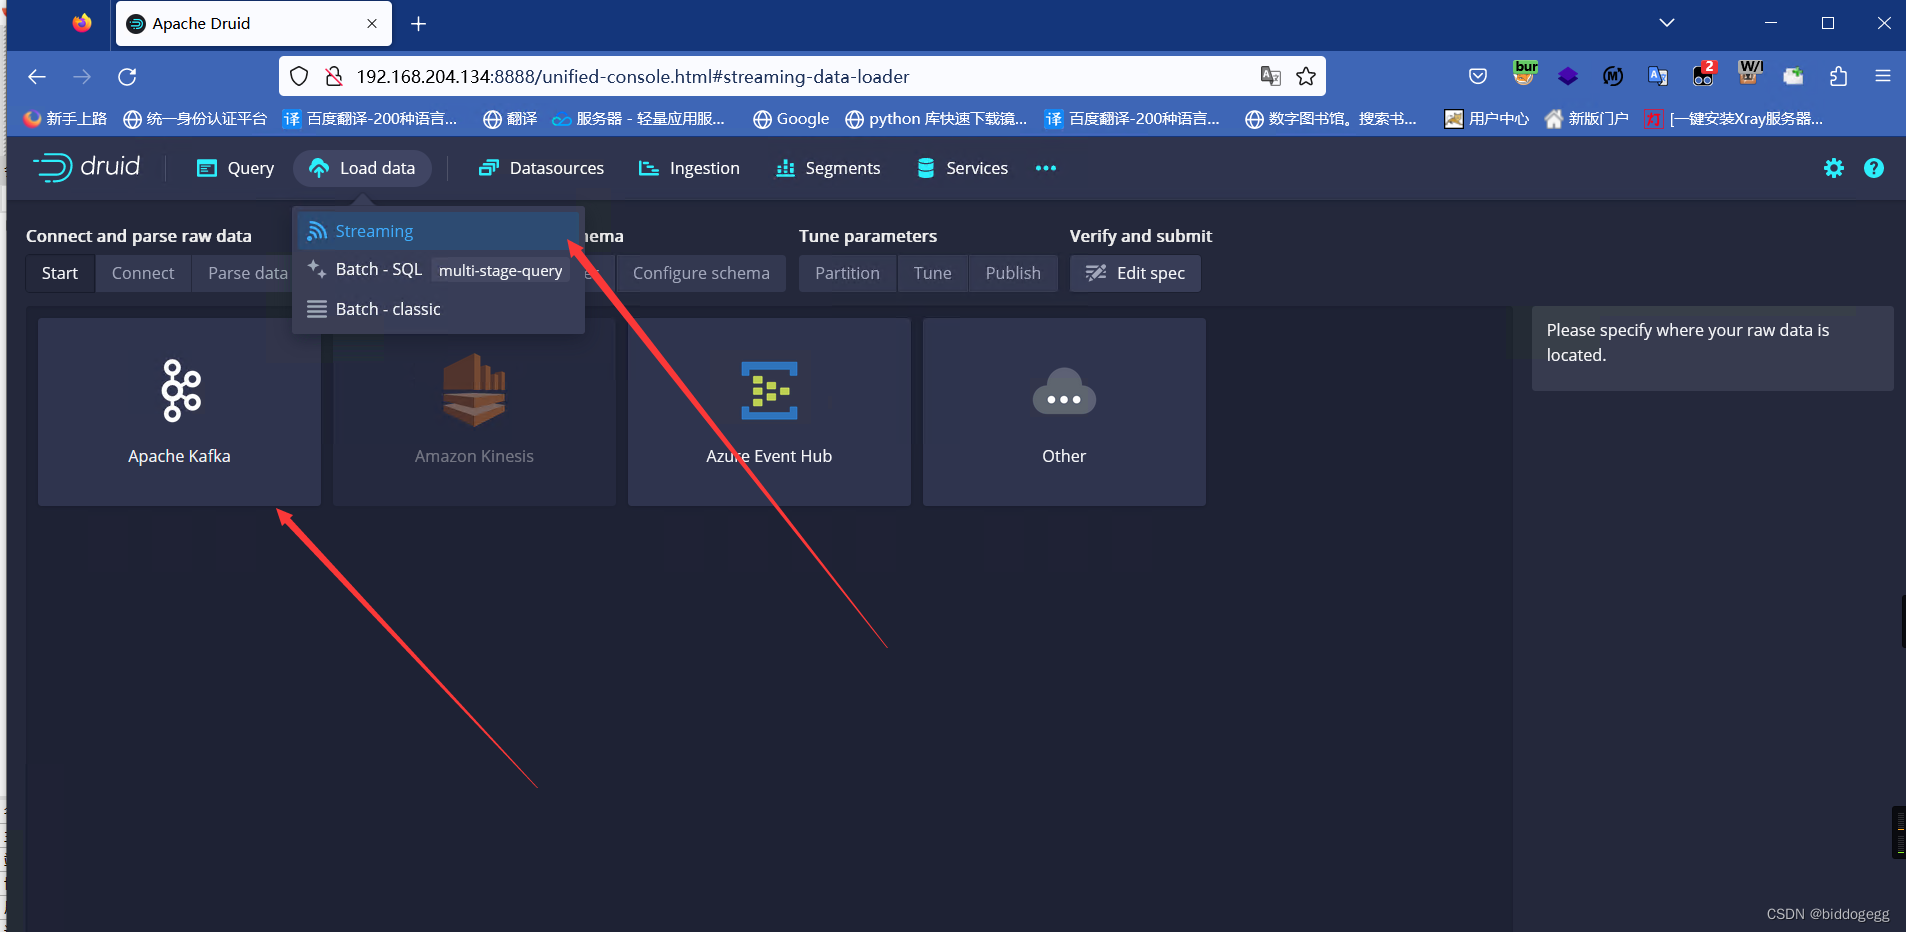This screenshot has width=1906, height=932.
Task: Open the Query view
Action: coord(235,168)
